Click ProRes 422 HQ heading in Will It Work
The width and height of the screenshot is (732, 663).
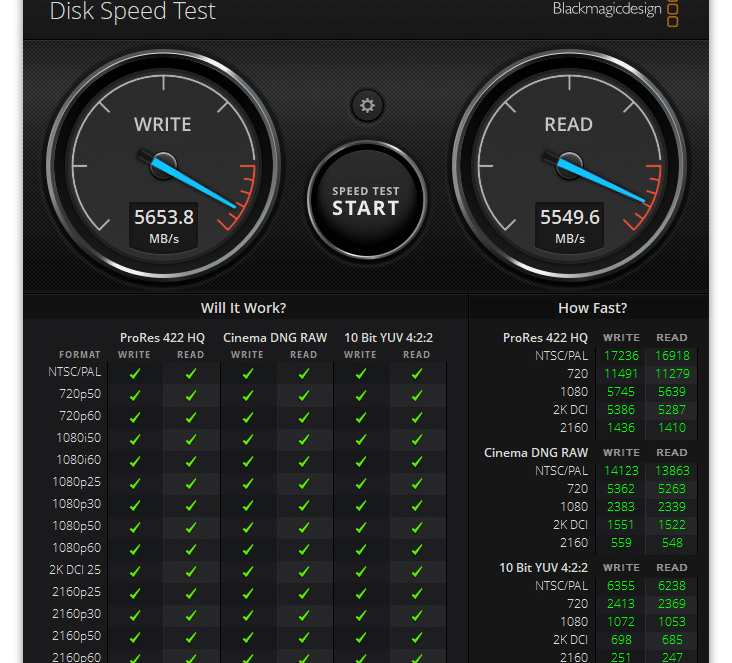162,338
